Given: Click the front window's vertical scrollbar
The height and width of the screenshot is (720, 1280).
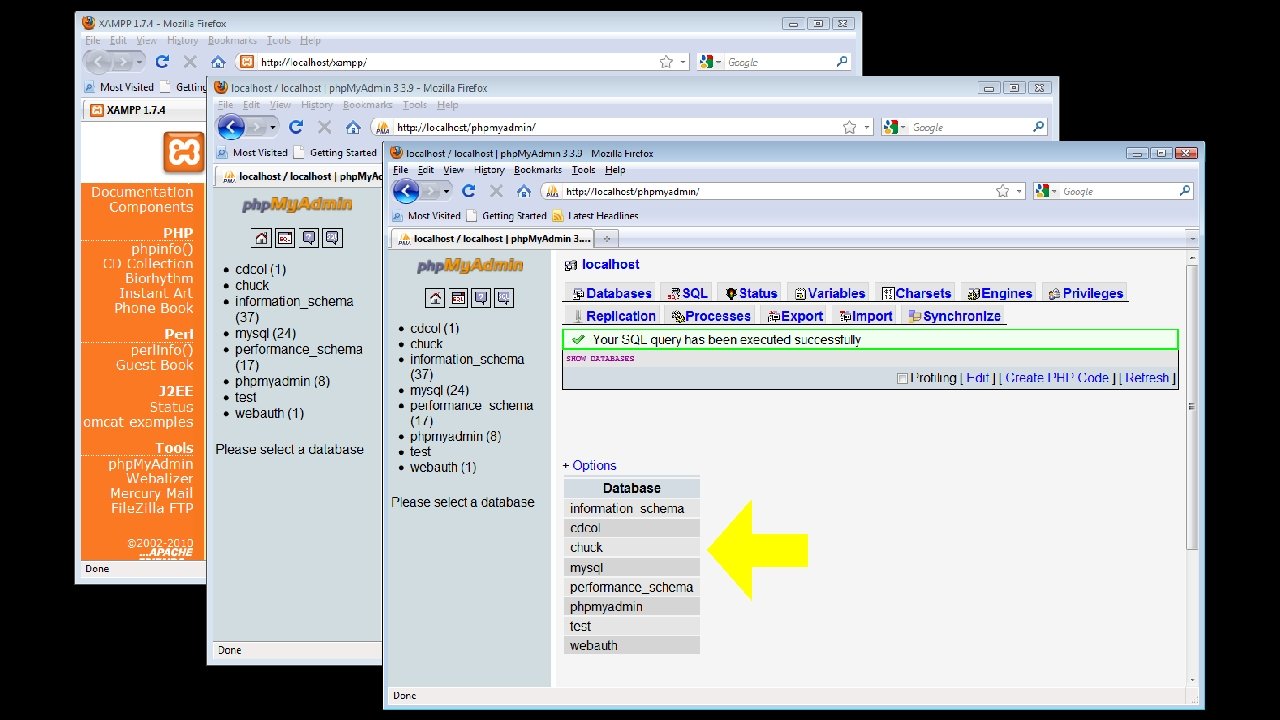Looking at the screenshot, I should [x=1191, y=405].
